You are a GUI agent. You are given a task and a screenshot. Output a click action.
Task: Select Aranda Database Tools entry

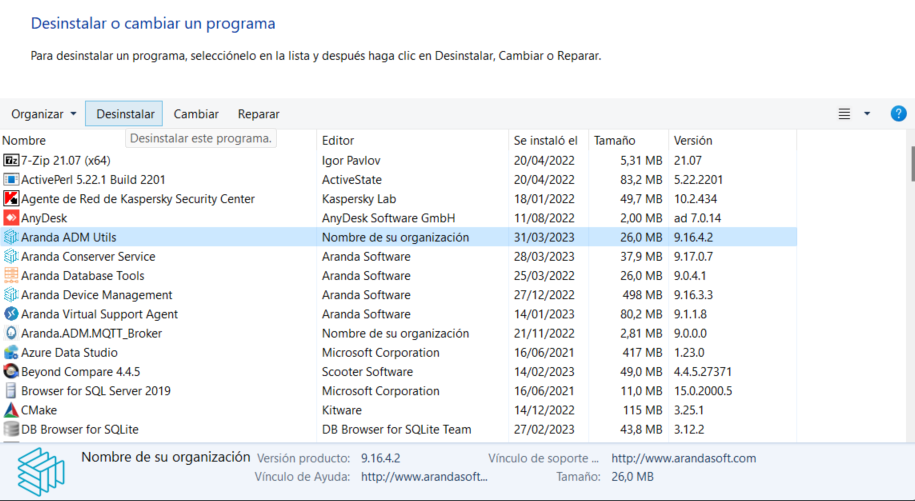tap(83, 276)
